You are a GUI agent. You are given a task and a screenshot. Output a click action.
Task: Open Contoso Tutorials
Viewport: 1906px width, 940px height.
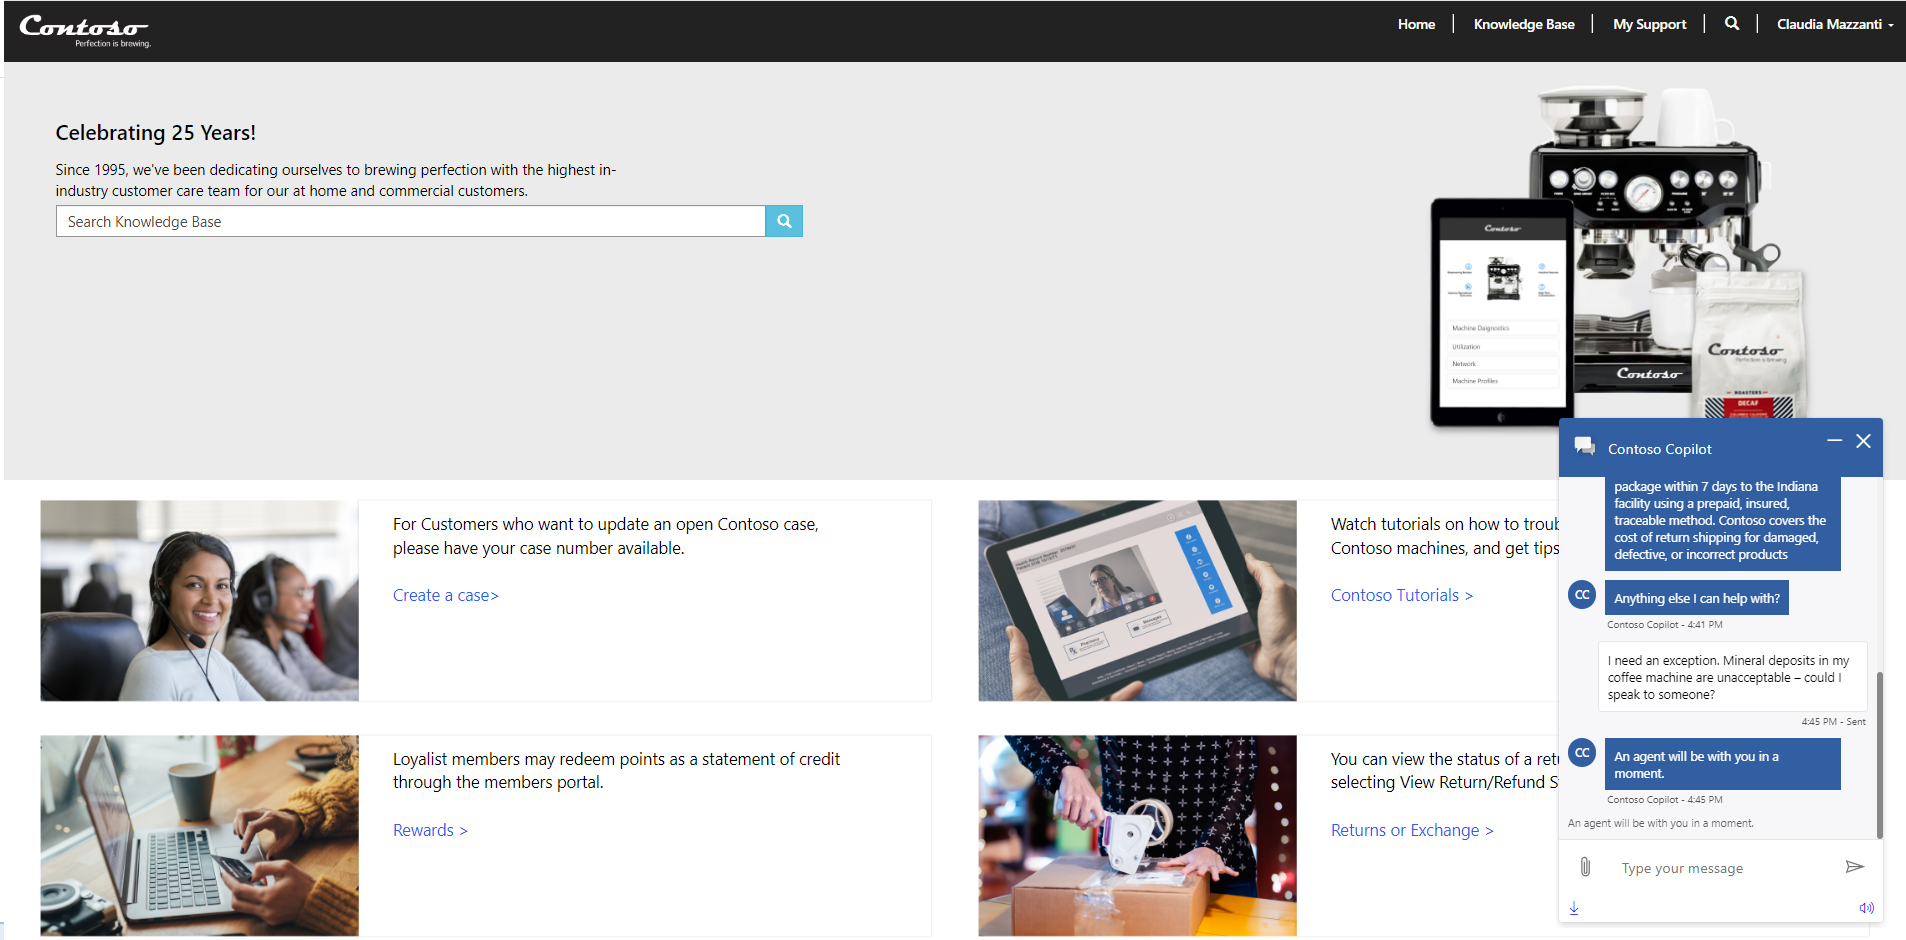click(x=1401, y=594)
